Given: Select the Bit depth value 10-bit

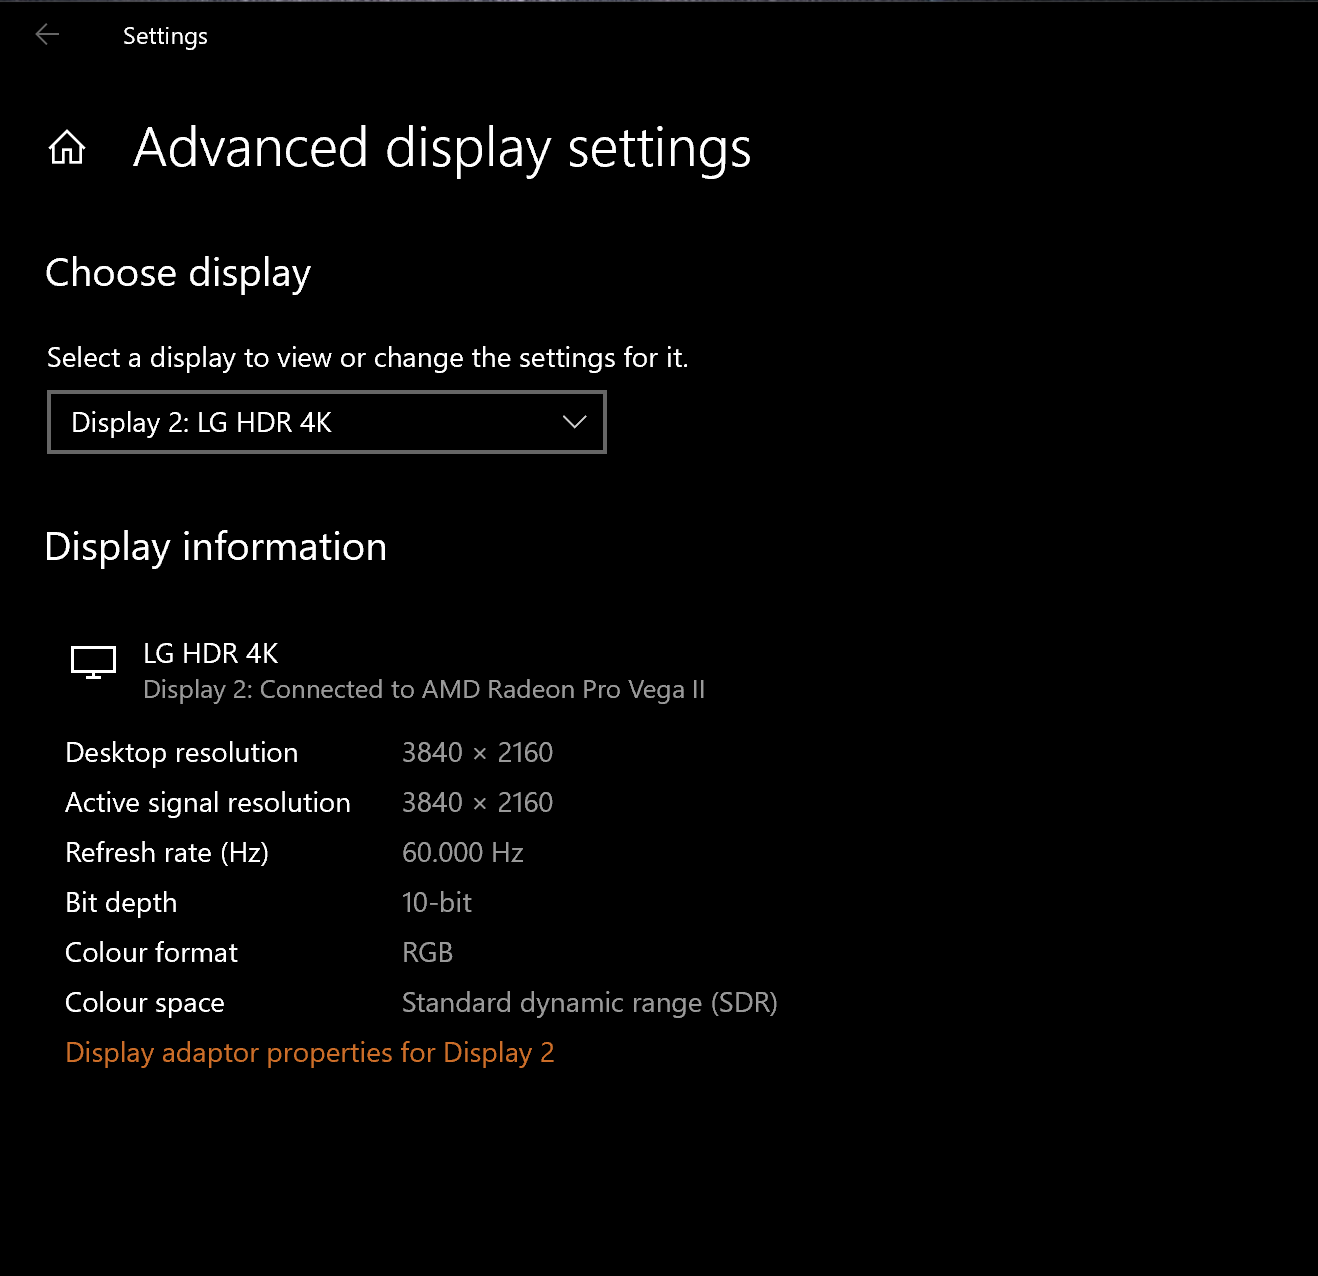Looking at the screenshot, I should coord(436,902).
